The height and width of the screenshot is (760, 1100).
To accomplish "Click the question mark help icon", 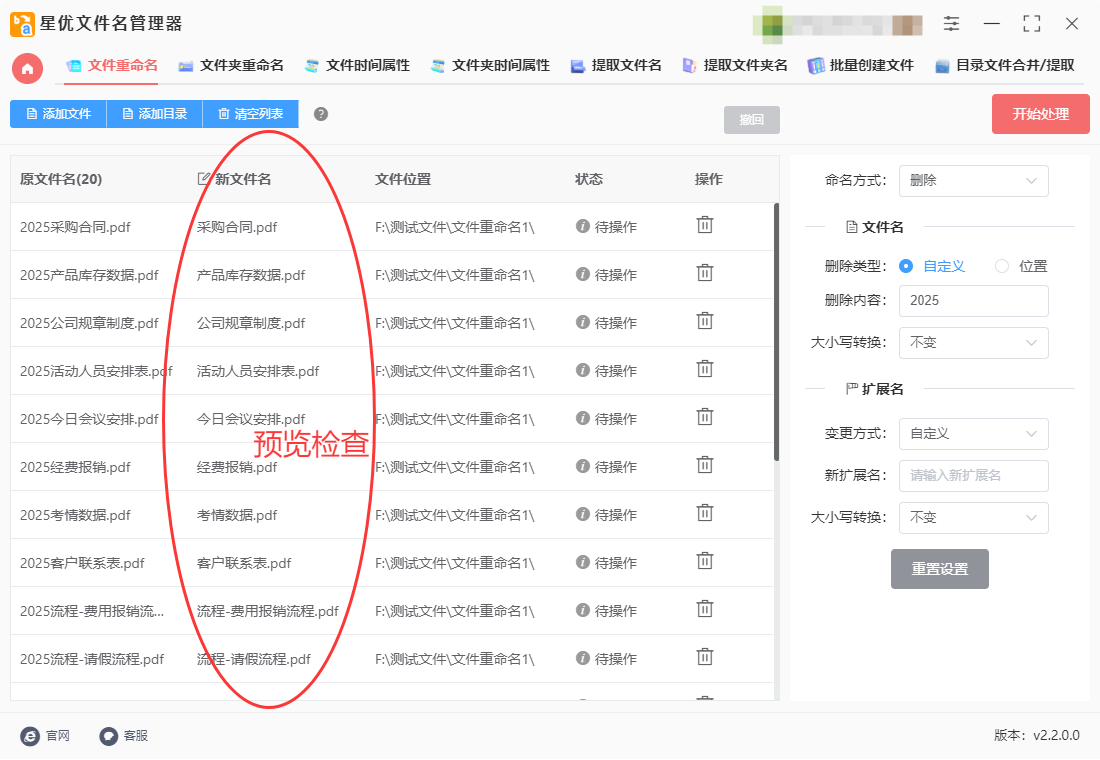I will (x=321, y=114).
